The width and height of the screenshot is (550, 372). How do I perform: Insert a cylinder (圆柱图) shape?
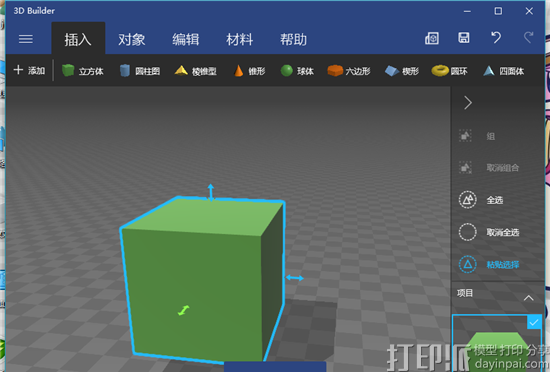[x=139, y=71]
